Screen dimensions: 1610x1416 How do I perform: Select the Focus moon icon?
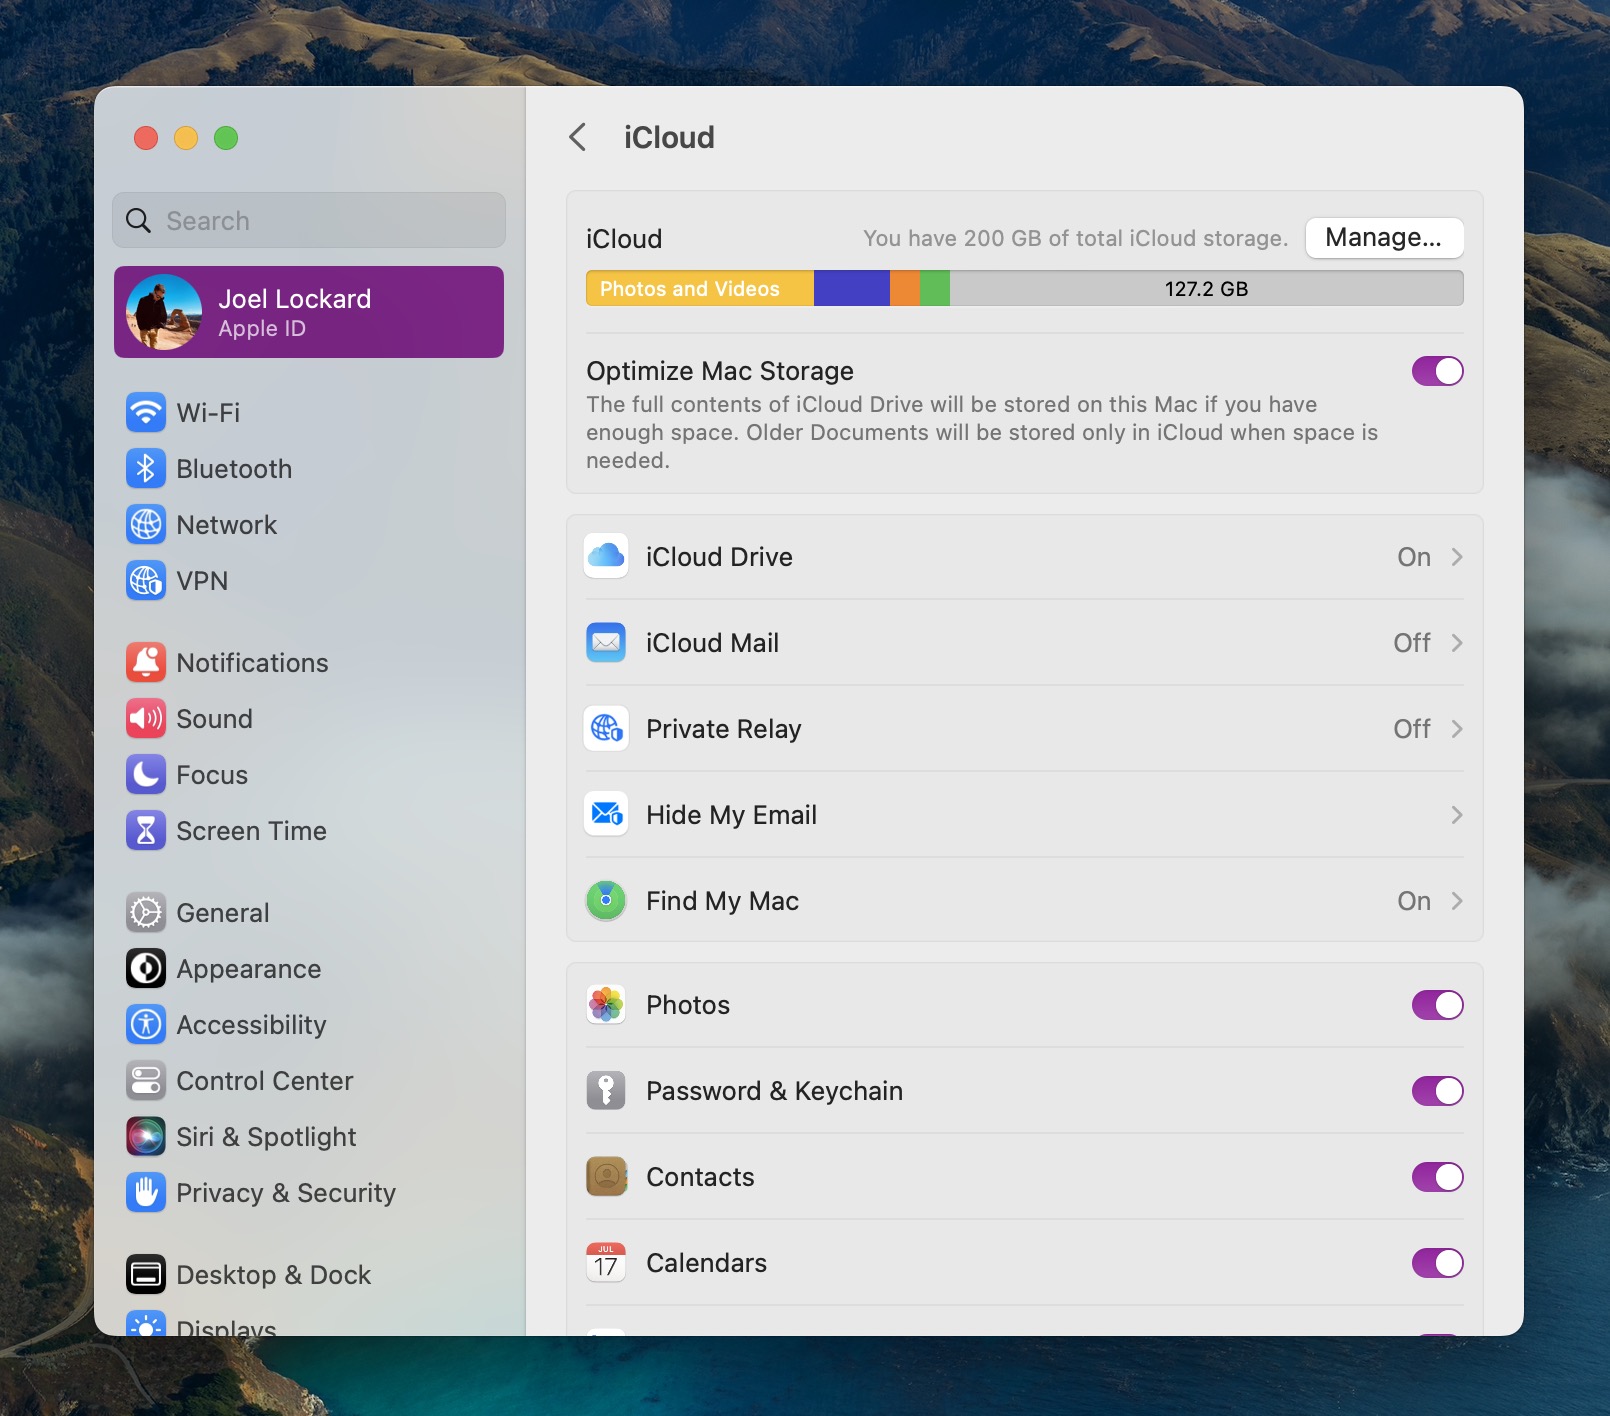click(x=146, y=774)
